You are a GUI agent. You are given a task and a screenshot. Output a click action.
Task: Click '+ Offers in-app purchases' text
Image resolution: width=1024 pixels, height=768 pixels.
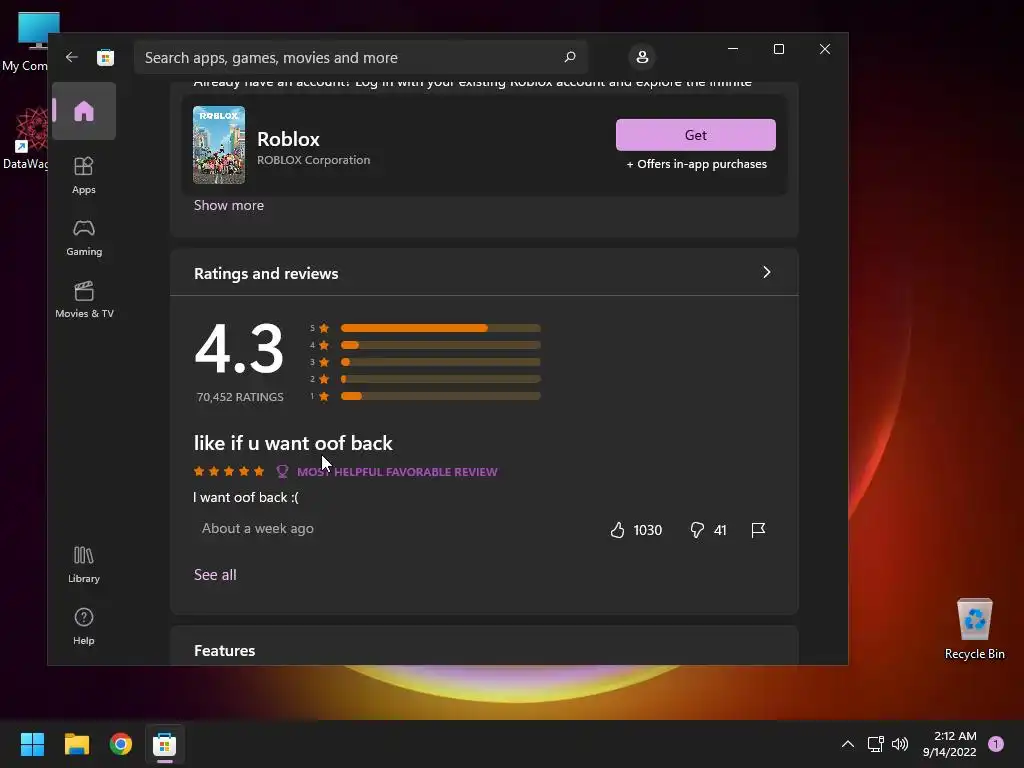coord(696,164)
